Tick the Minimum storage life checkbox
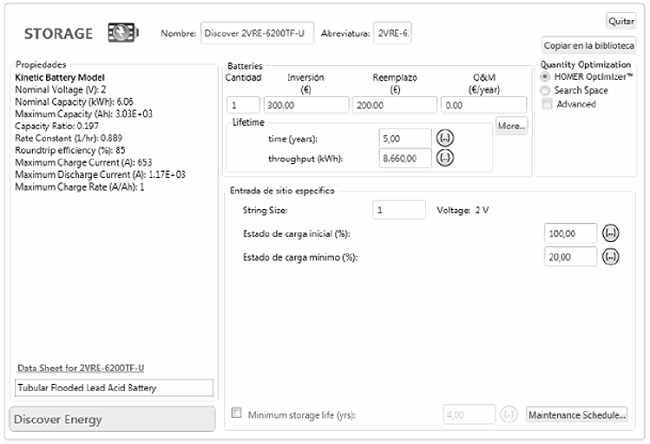This screenshot has height=444, width=650. 236,414
